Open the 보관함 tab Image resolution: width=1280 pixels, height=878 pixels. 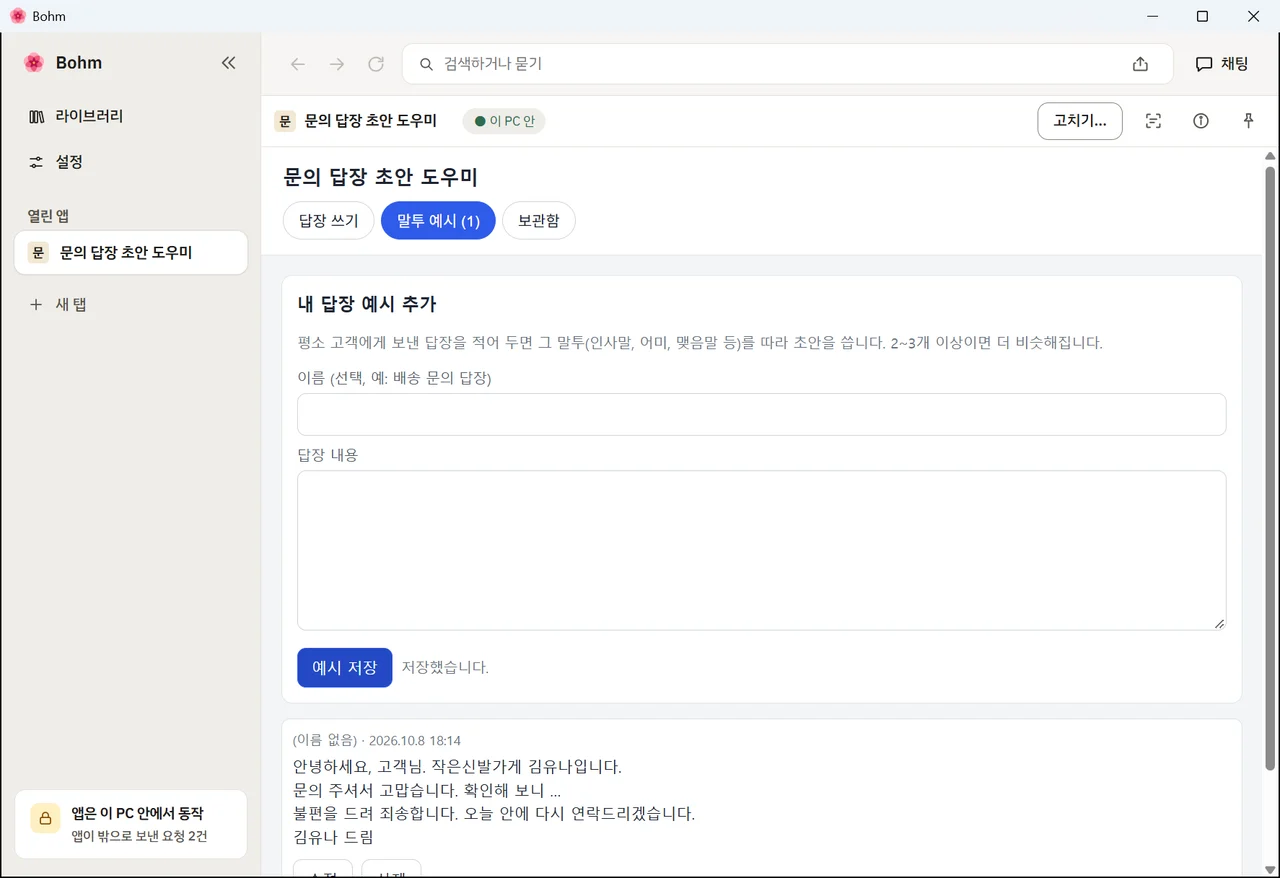(x=538, y=221)
